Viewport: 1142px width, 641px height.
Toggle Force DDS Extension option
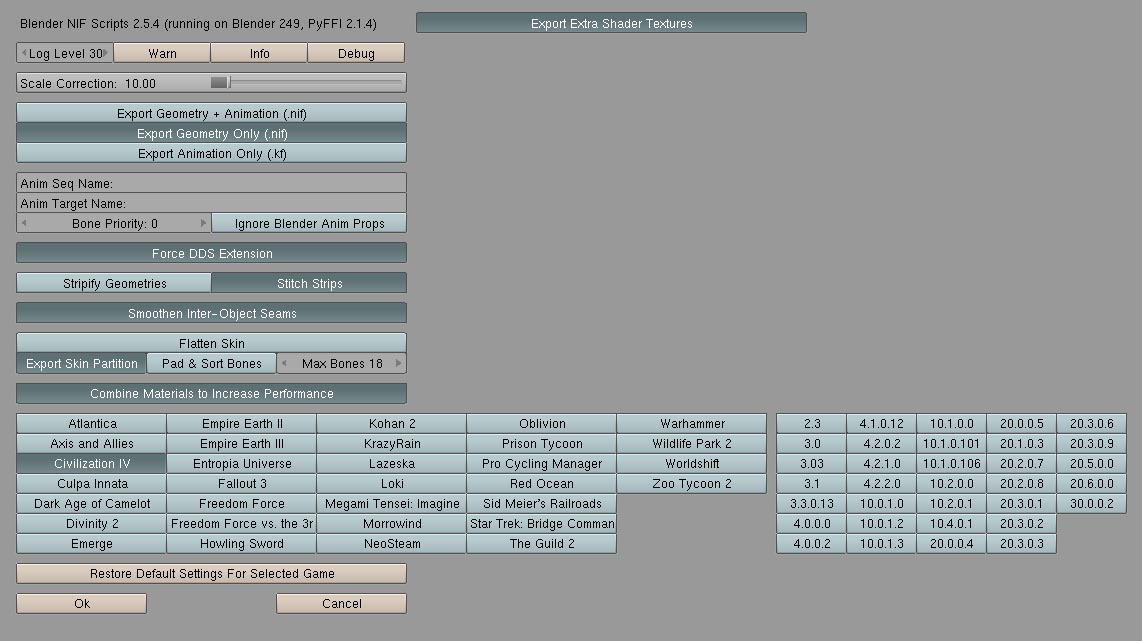(x=211, y=253)
